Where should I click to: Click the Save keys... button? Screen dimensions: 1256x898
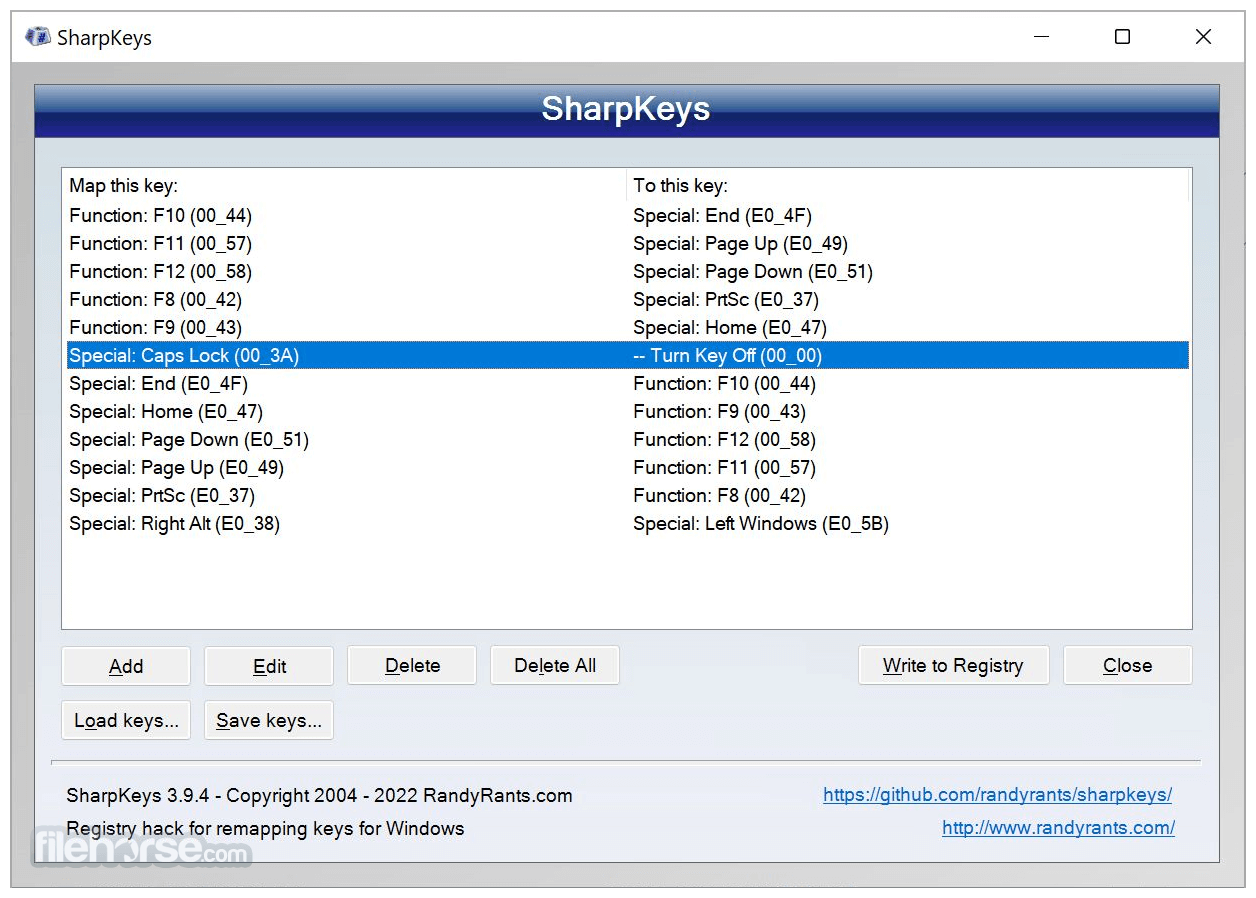[x=269, y=721]
